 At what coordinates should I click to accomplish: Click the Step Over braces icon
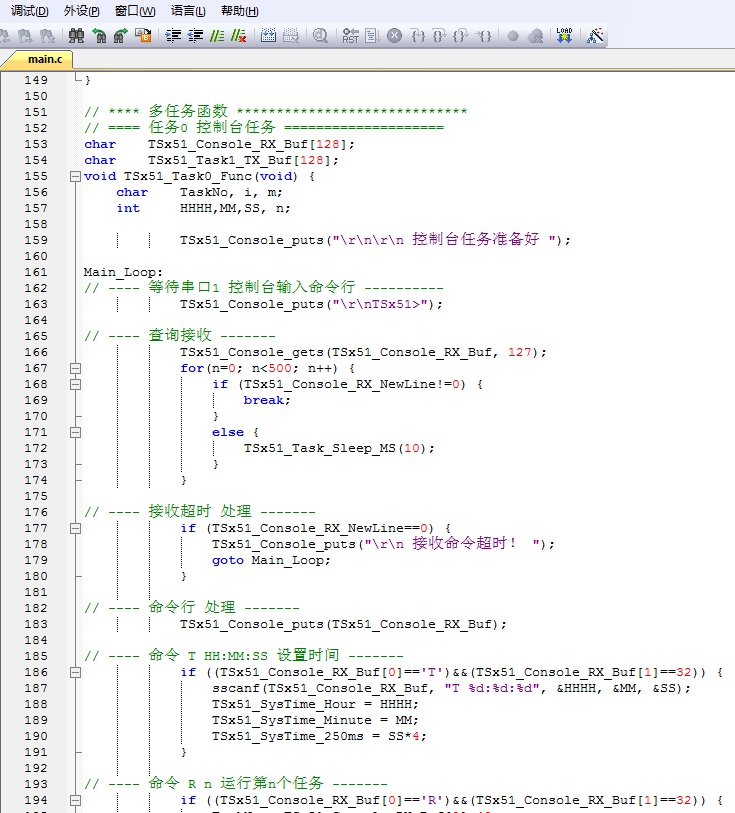[439, 36]
